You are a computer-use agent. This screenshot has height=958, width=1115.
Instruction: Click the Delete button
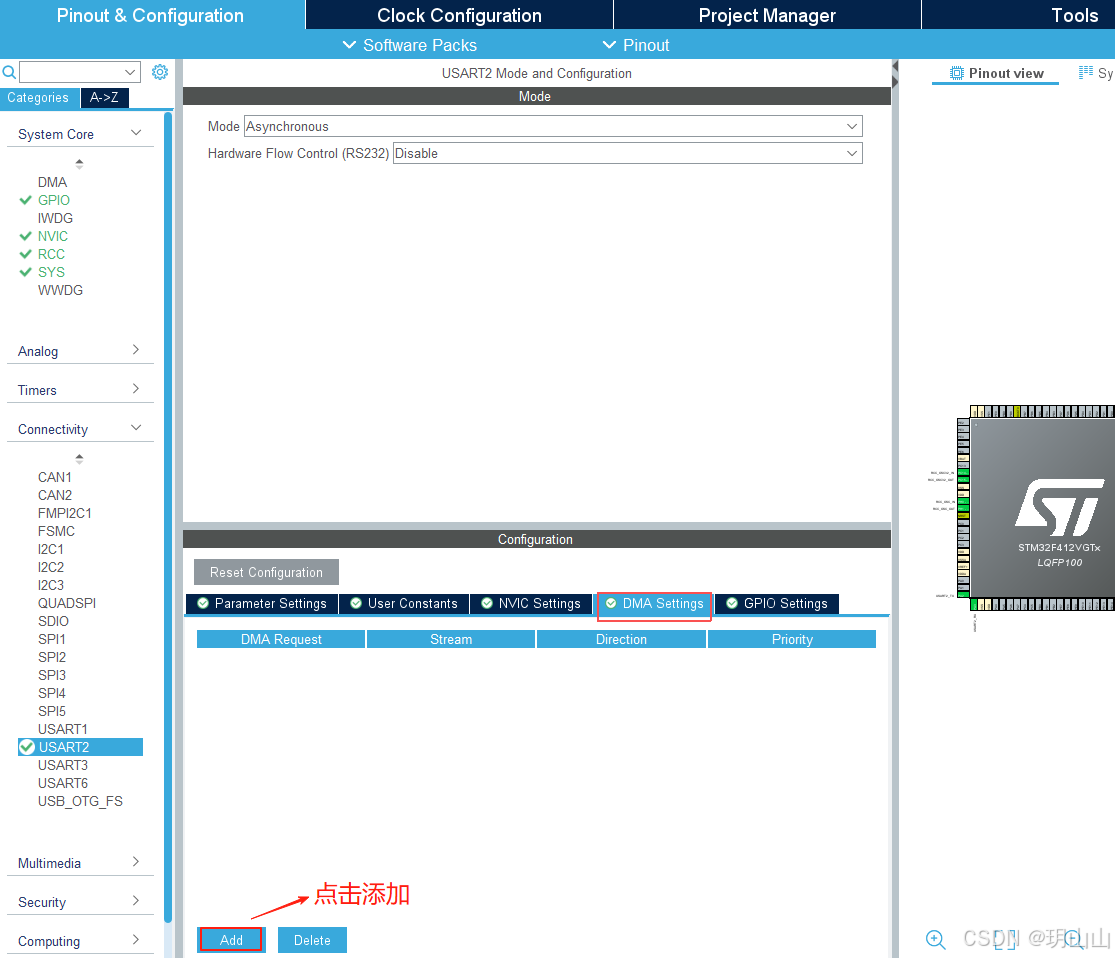point(312,940)
